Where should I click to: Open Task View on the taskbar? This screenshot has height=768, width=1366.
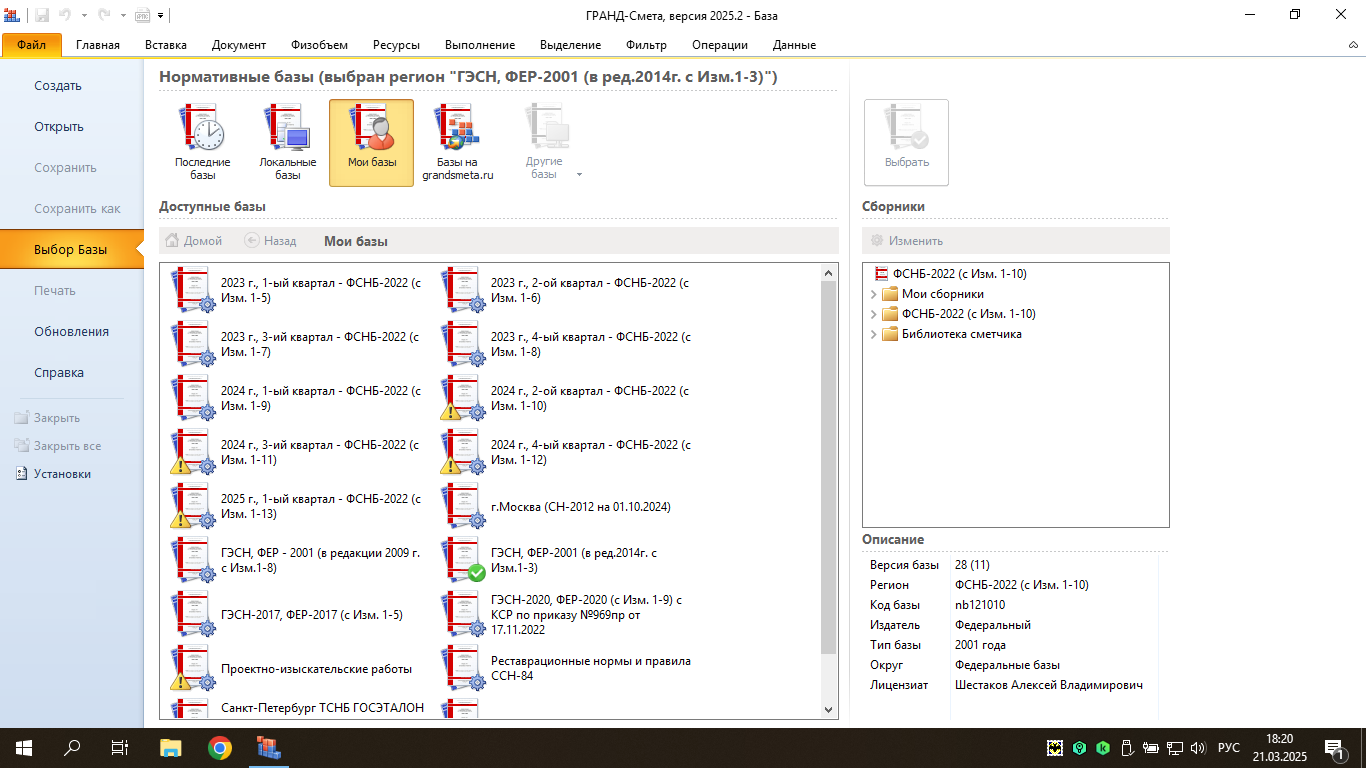coord(120,748)
